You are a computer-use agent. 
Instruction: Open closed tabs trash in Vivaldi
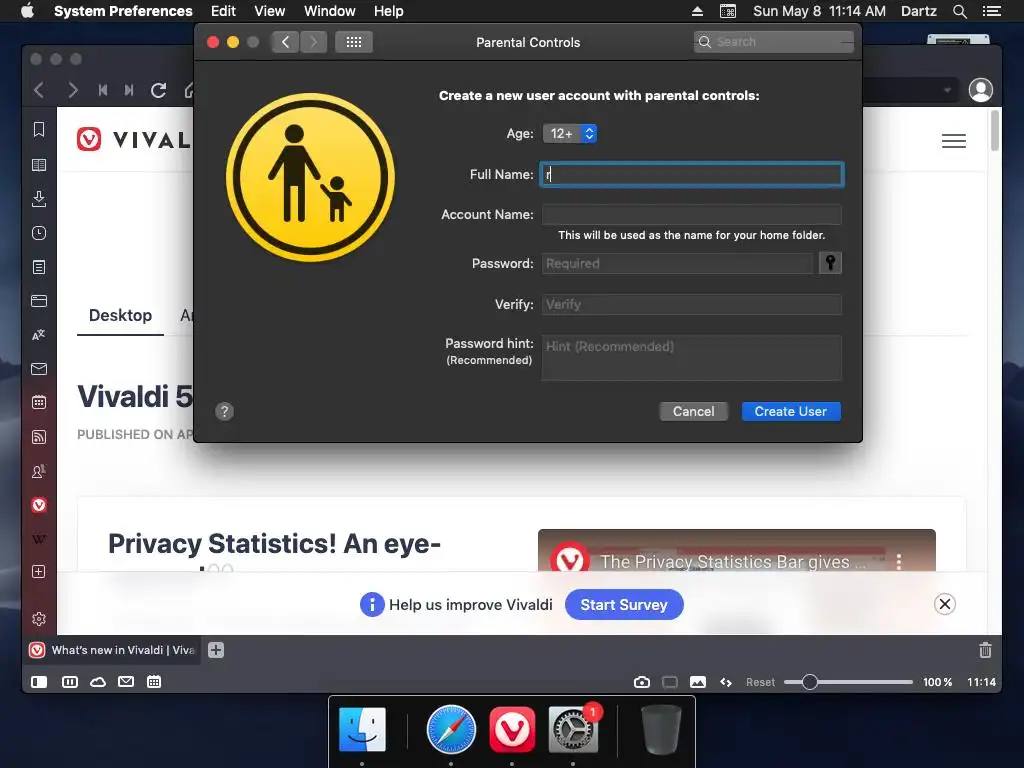[985, 650]
